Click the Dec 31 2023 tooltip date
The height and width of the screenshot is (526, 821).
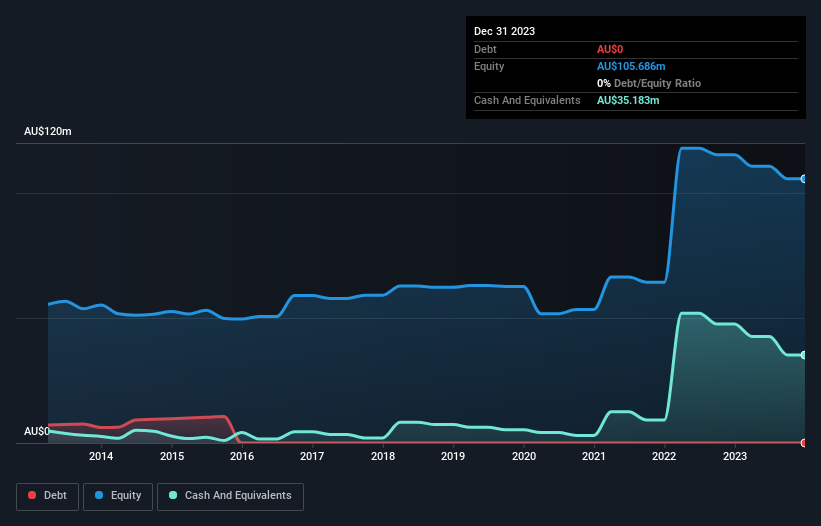click(x=504, y=31)
